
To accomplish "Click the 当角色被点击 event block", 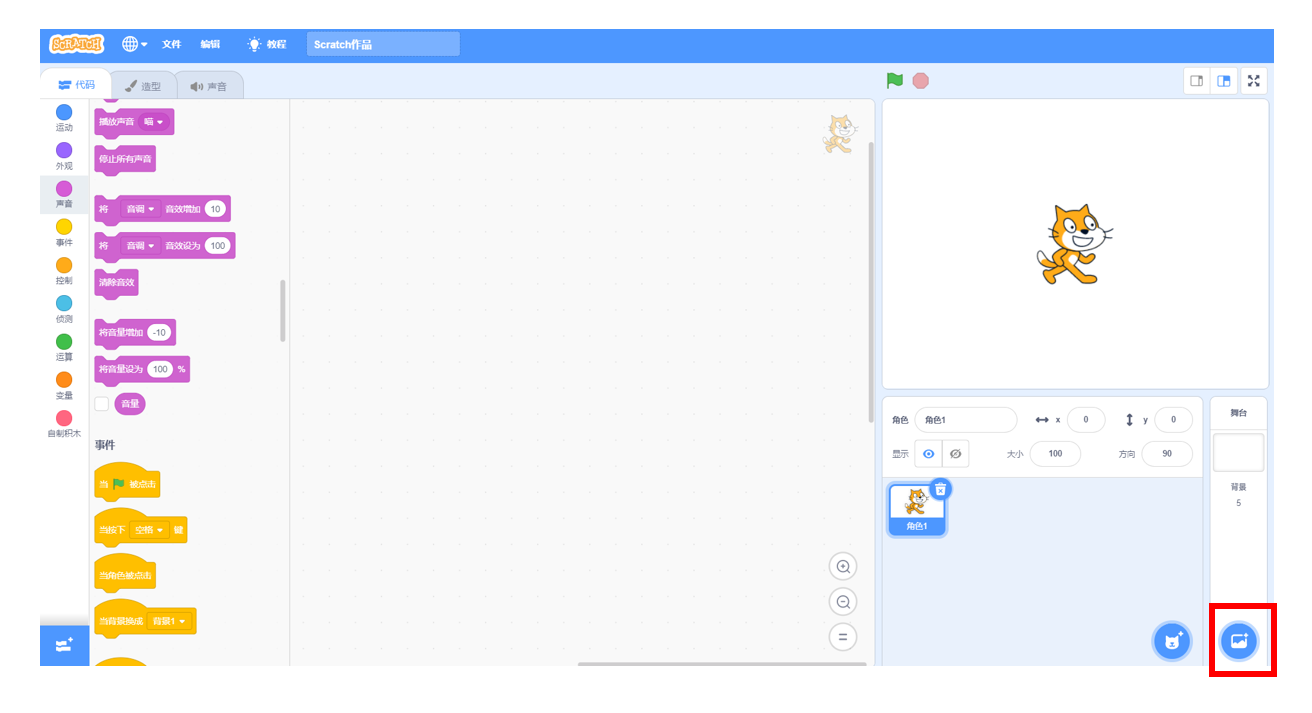I will (126, 575).
